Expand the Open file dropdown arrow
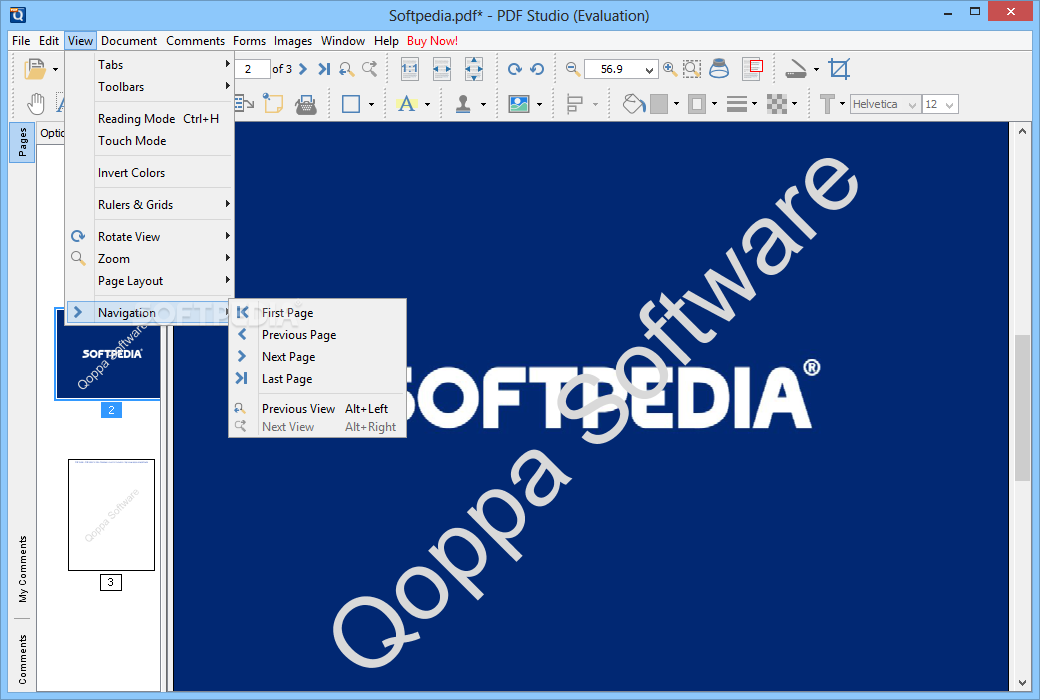Viewport: 1040px width, 700px height. coord(55,69)
